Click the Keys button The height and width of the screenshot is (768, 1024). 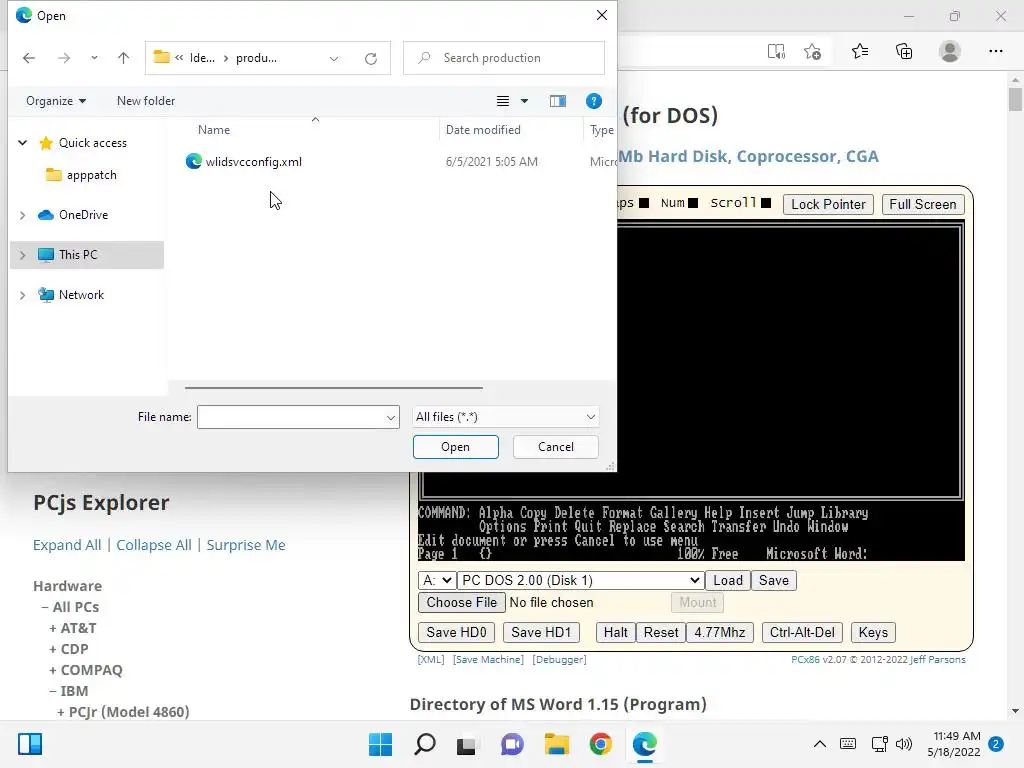pyautogui.click(x=873, y=632)
